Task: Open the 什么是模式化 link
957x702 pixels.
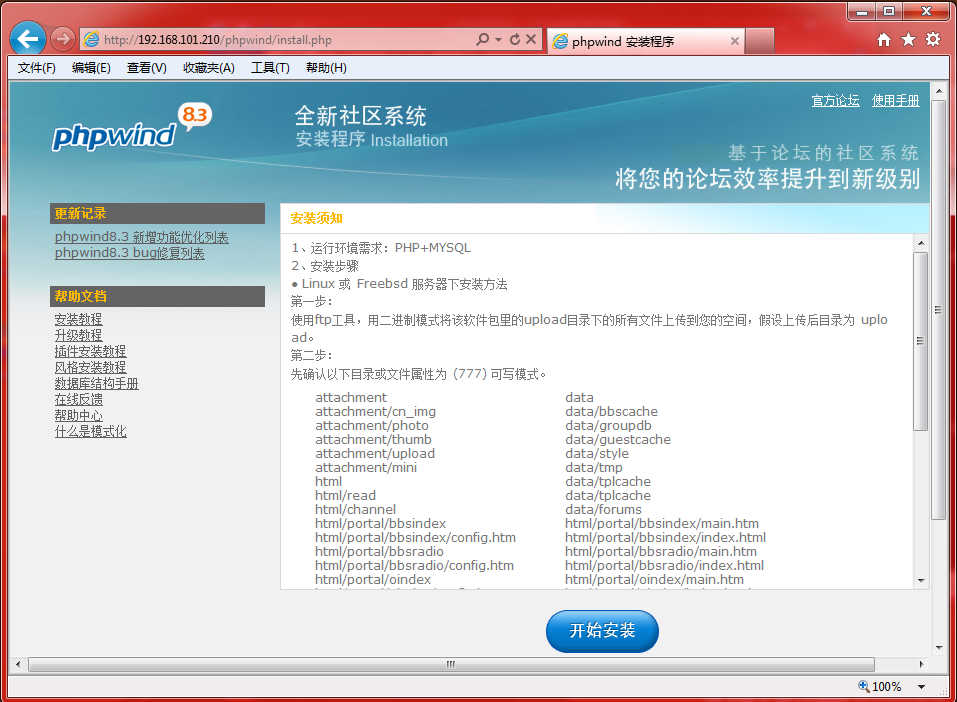Action: [90, 431]
